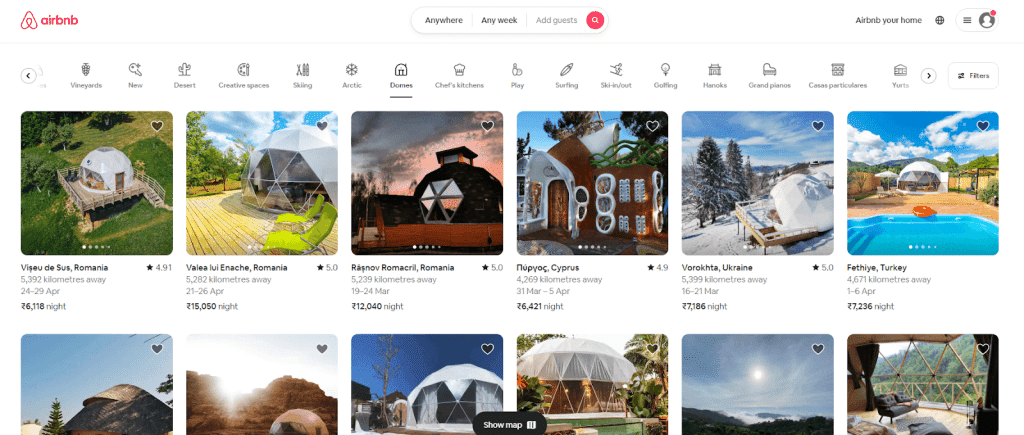Save Râșnov Romacril listing with heart

(487, 126)
